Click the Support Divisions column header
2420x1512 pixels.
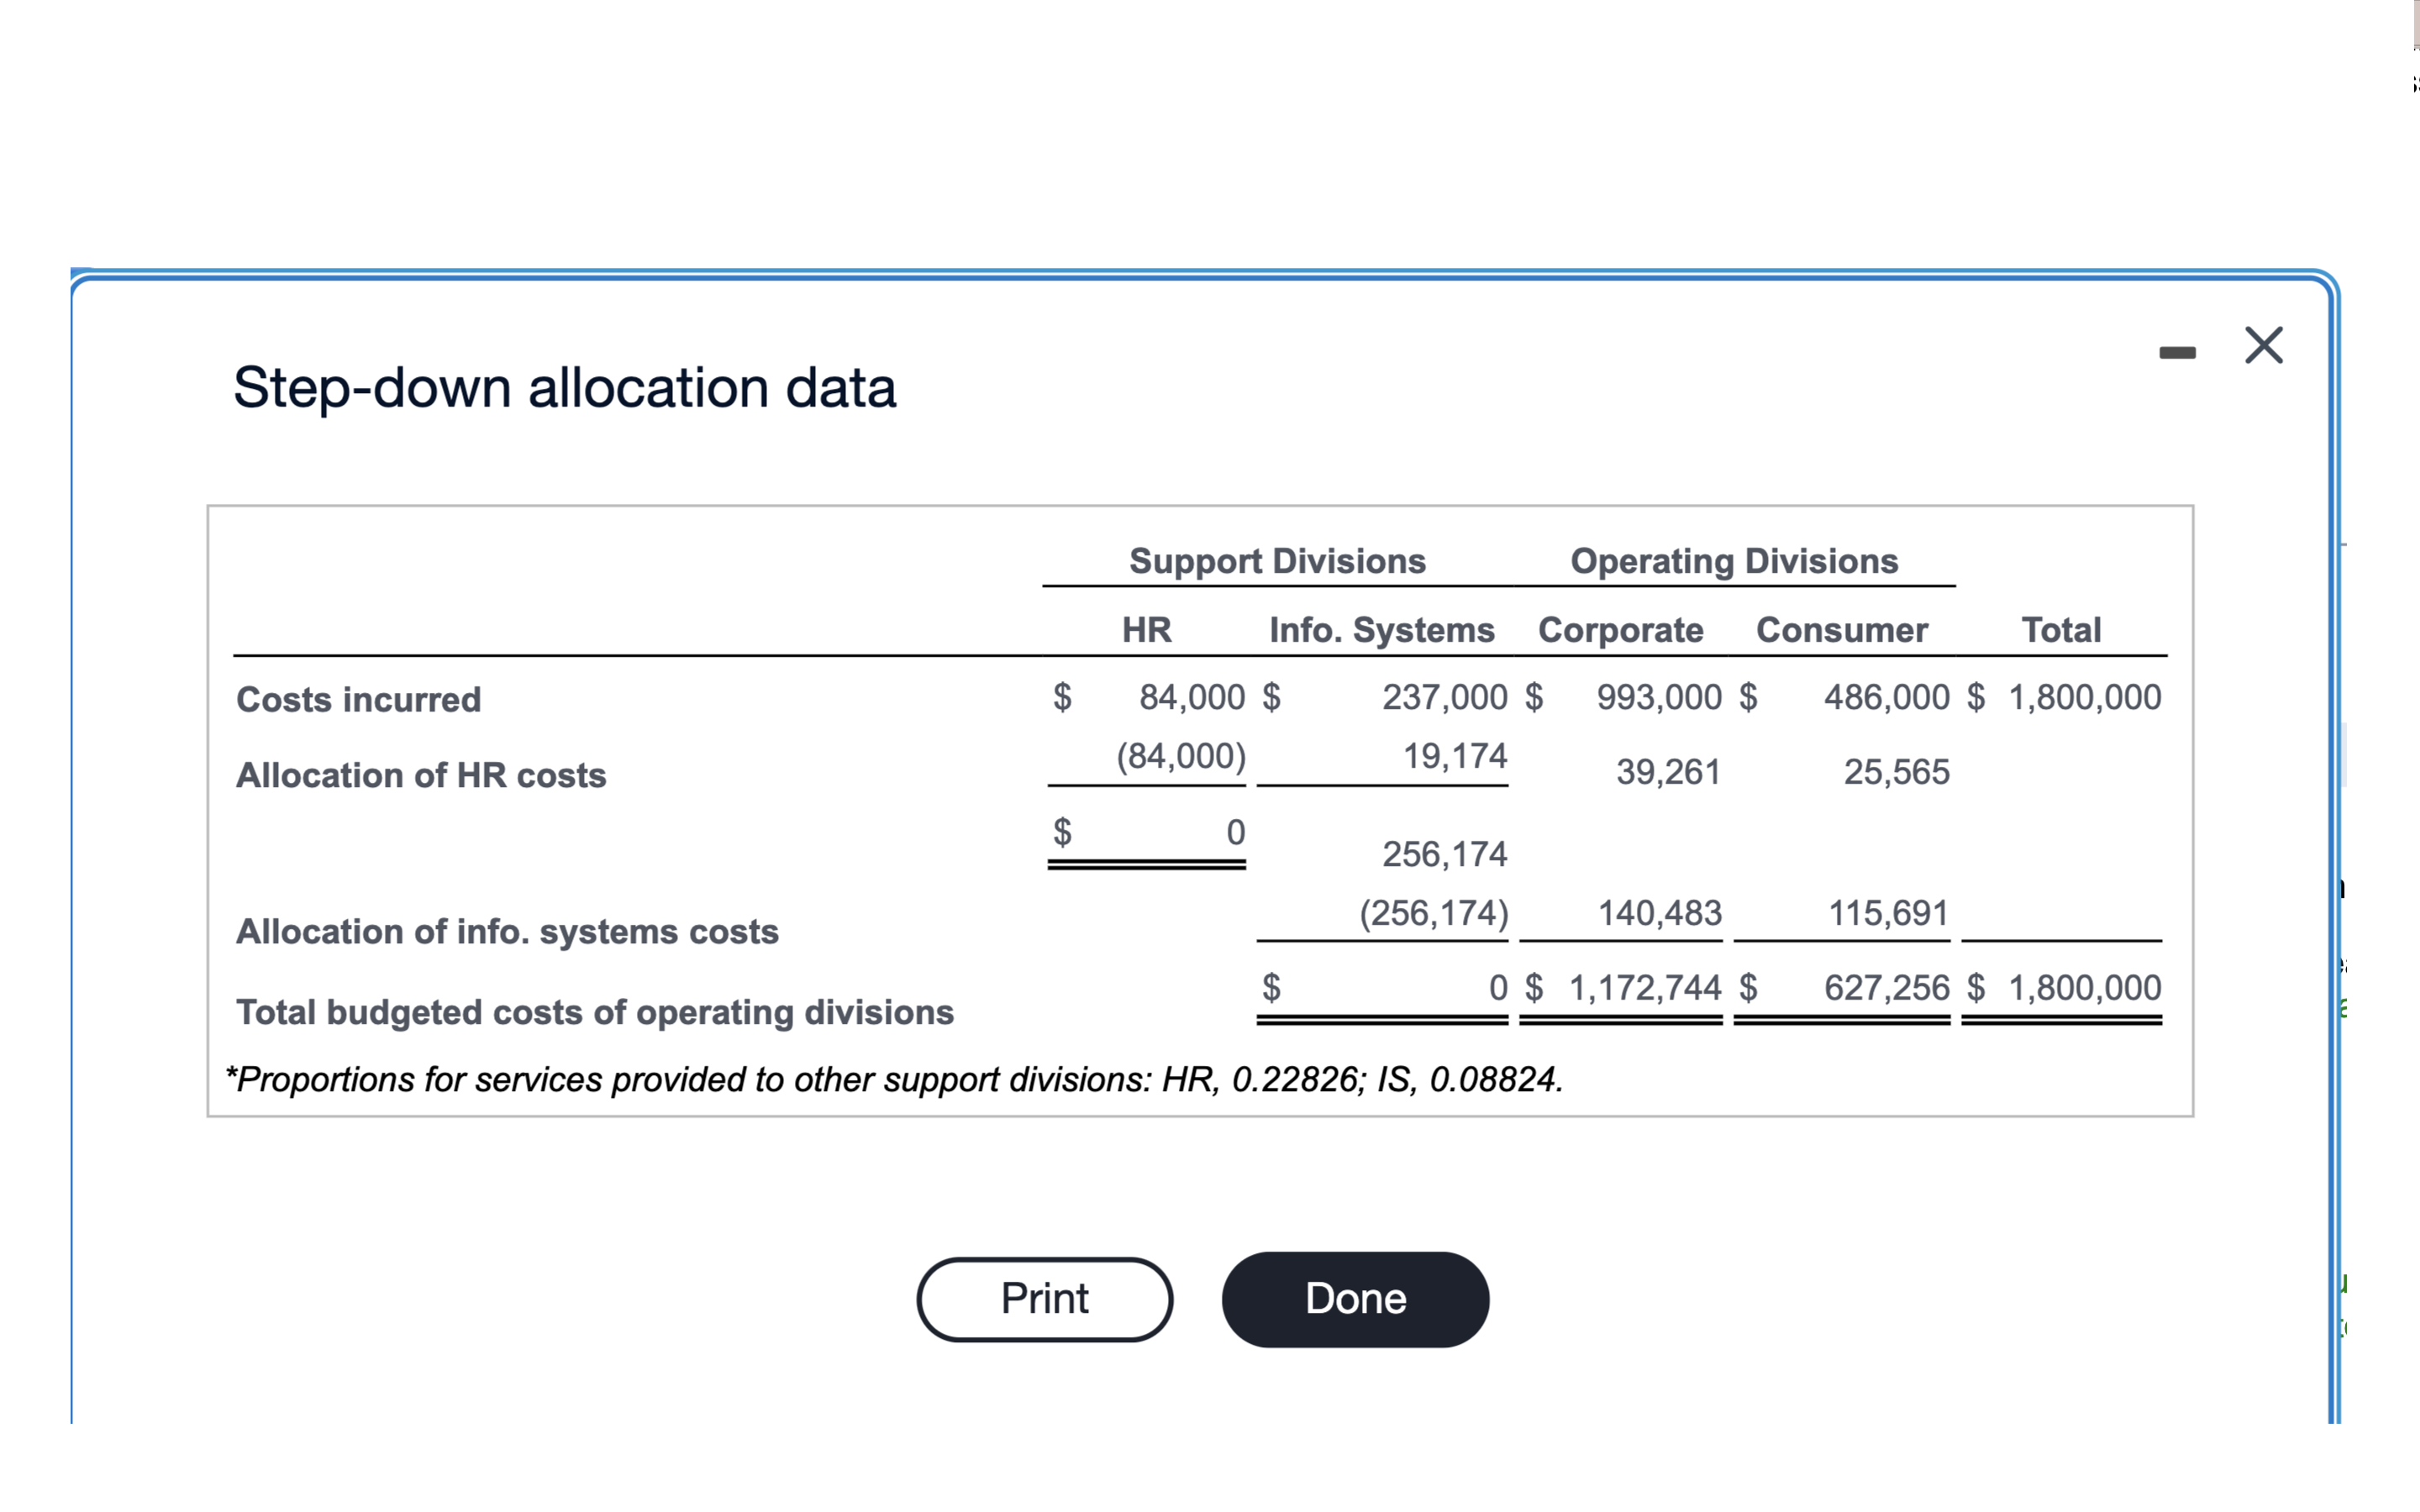1277,561
